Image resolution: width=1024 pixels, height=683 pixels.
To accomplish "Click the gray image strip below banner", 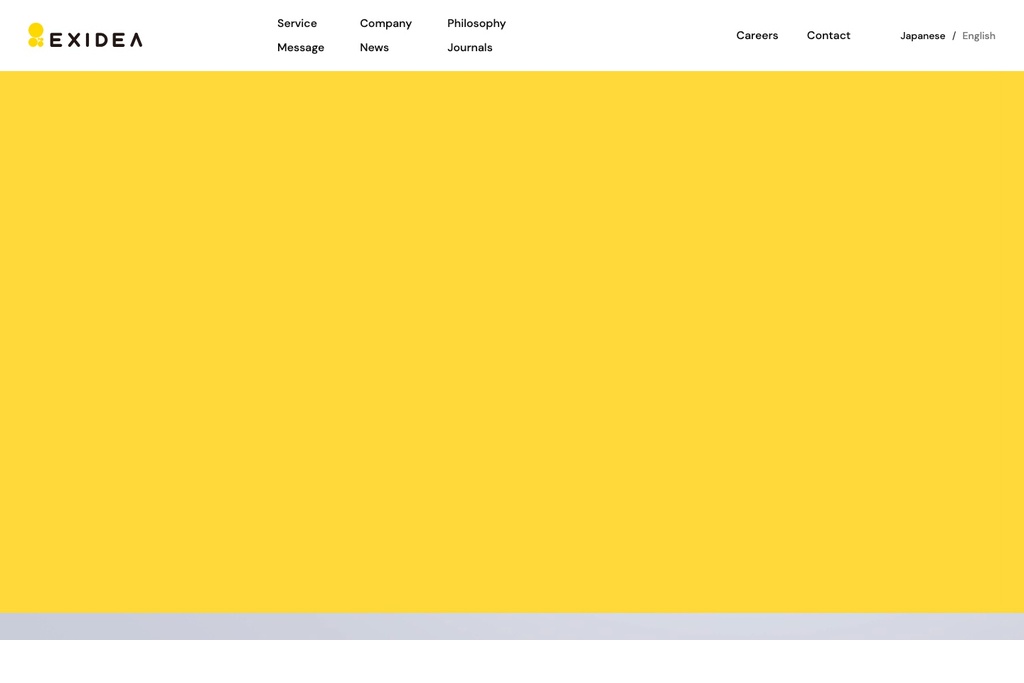I will click(x=512, y=626).
